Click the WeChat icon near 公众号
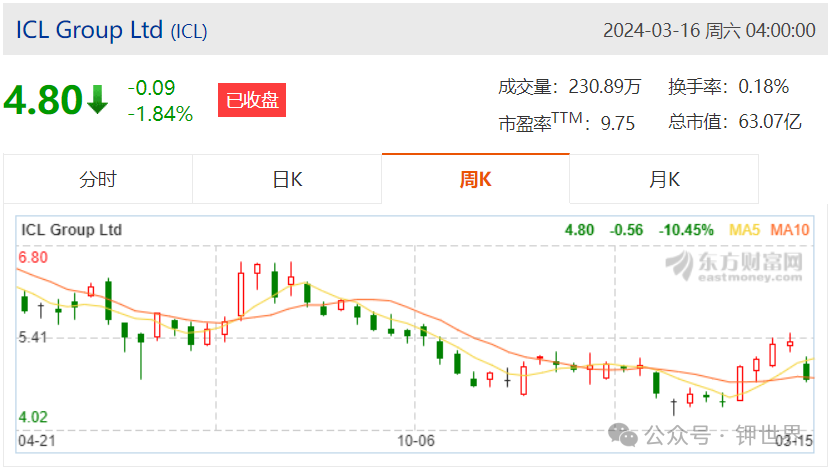The width and height of the screenshot is (829, 468). [x=623, y=435]
